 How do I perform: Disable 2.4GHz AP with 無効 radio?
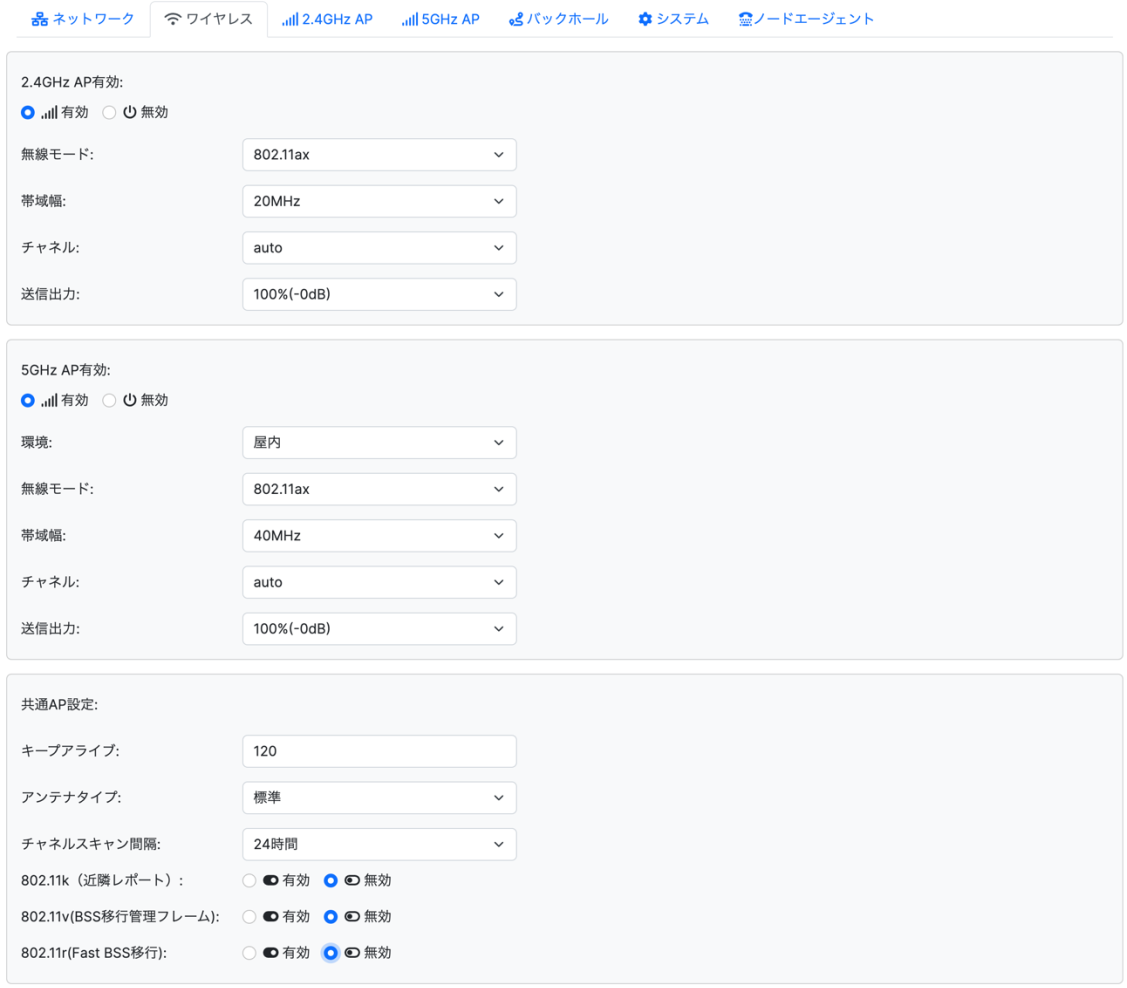109,113
